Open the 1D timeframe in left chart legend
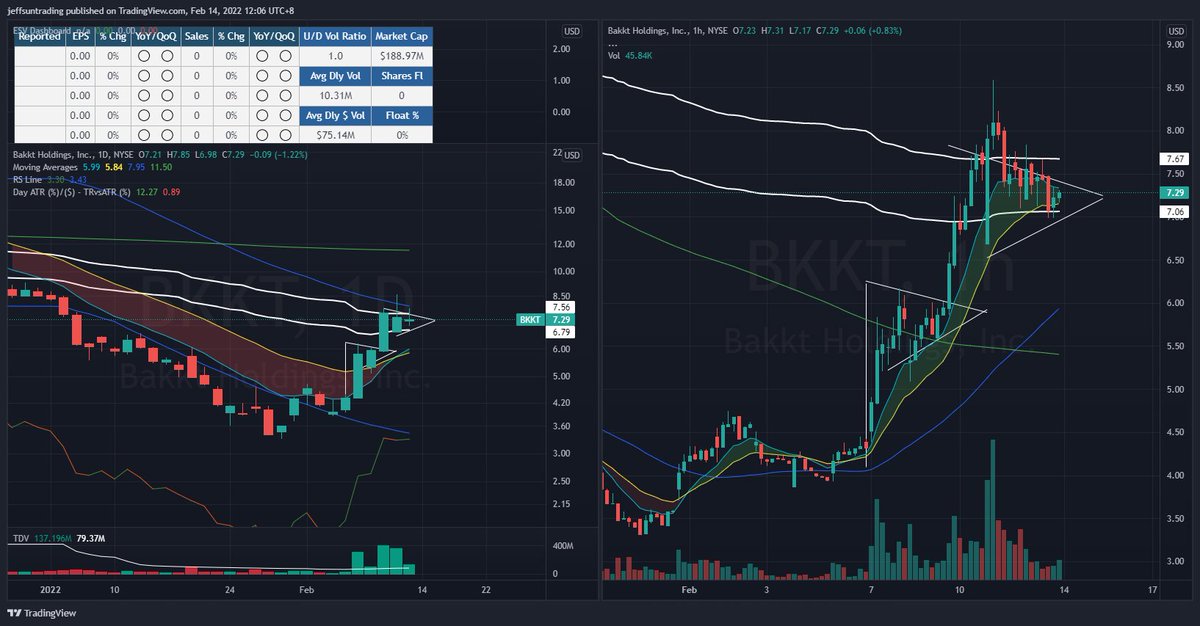The image size is (1200, 626). tap(100, 154)
